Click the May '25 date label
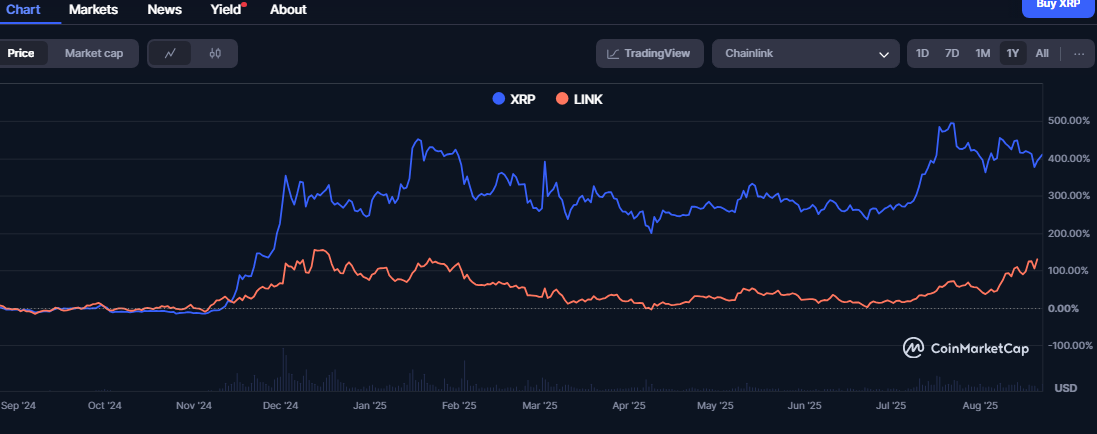The height and width of the screenshot is (434, 1097). [x=716, y=405]
